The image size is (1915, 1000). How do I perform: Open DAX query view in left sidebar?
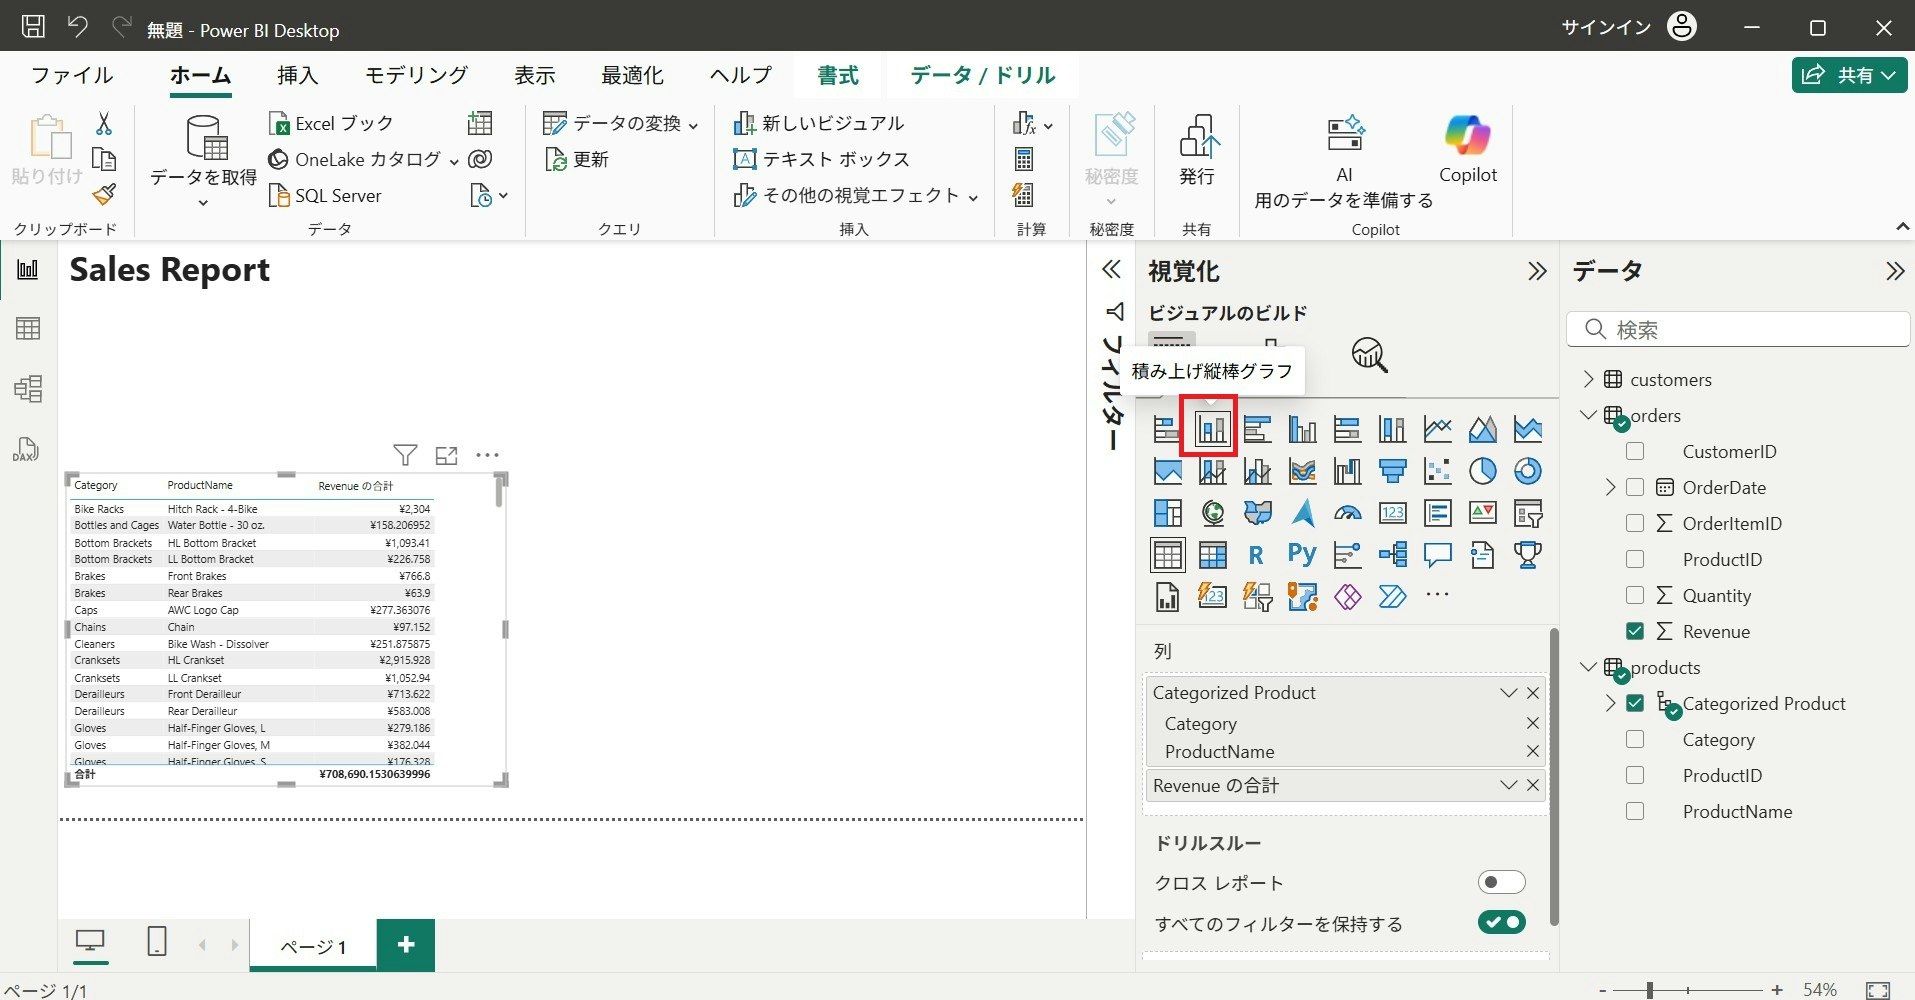[x=28, y=448]
